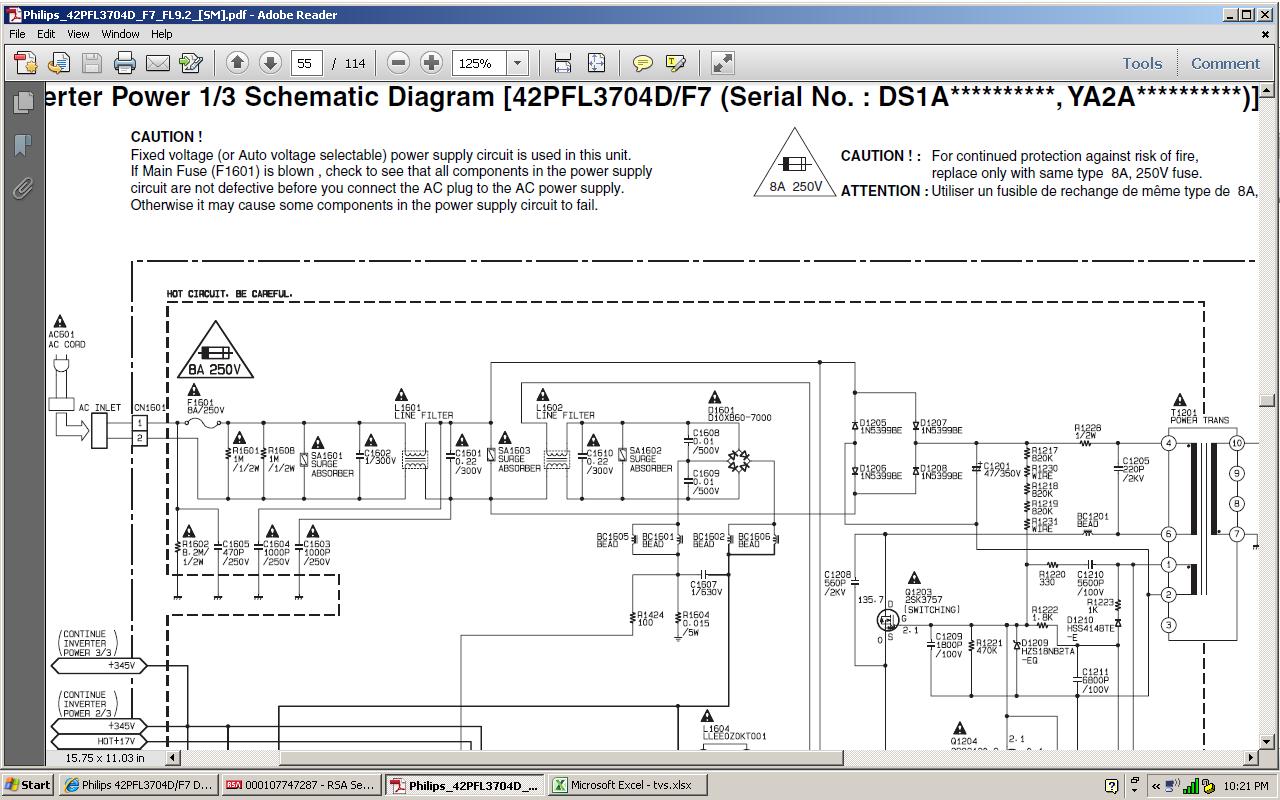This screenshot has width=1280, height=800.
Task: Open the Comment pane
Action: (x=1225, y=63)
